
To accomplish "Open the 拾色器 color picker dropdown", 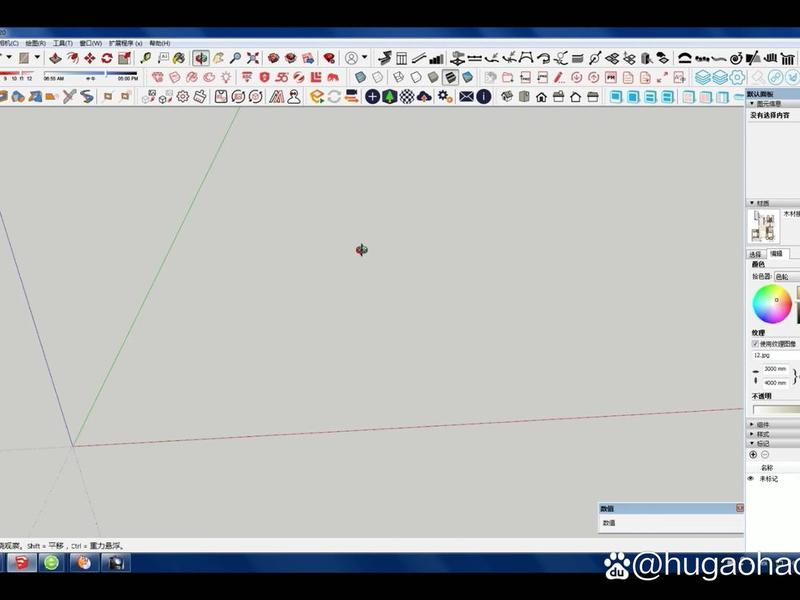I will [x=787, y=277].
